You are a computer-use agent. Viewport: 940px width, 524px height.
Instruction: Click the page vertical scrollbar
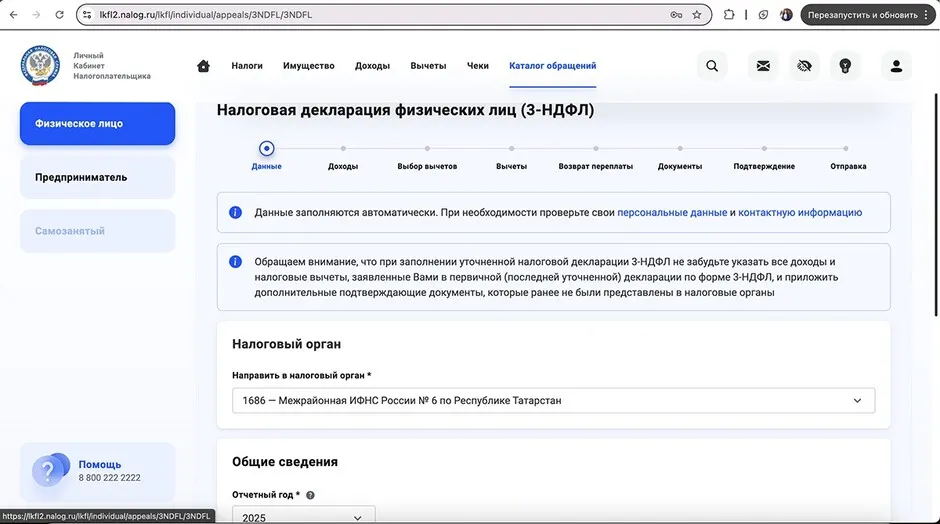pos(937,204)
